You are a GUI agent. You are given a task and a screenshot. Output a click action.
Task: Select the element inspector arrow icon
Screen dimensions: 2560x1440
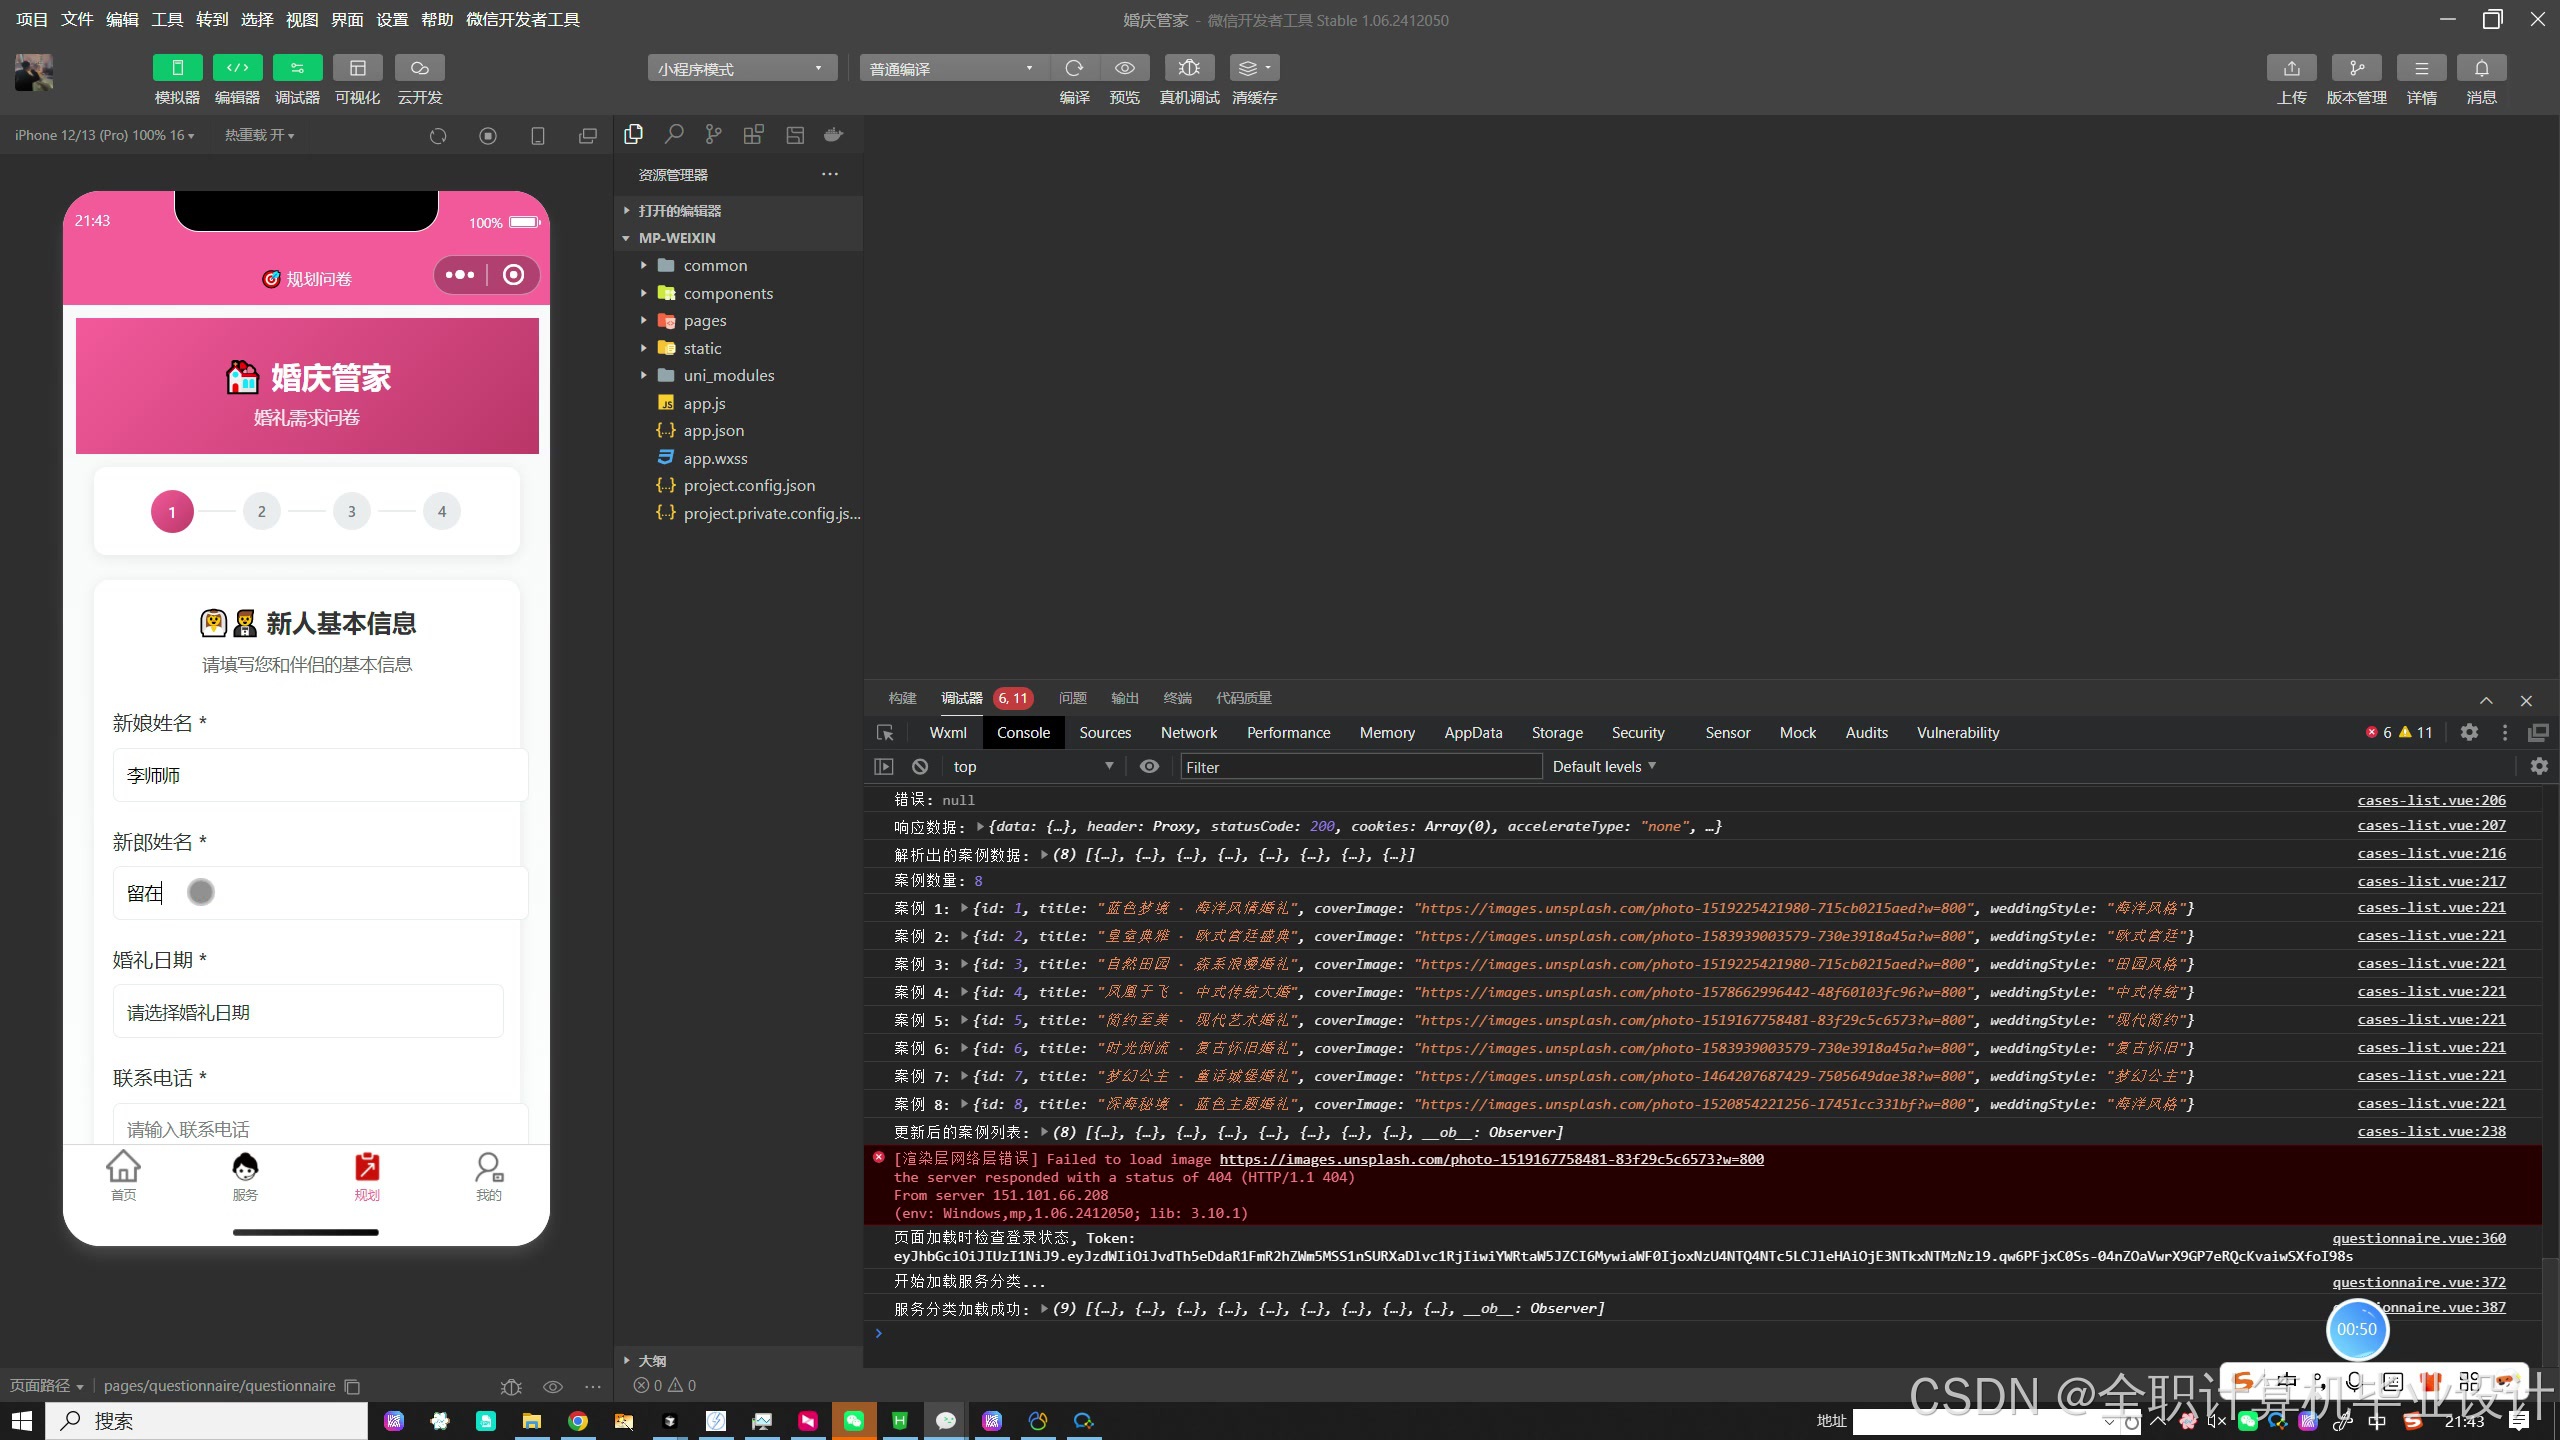coord(885,733)
